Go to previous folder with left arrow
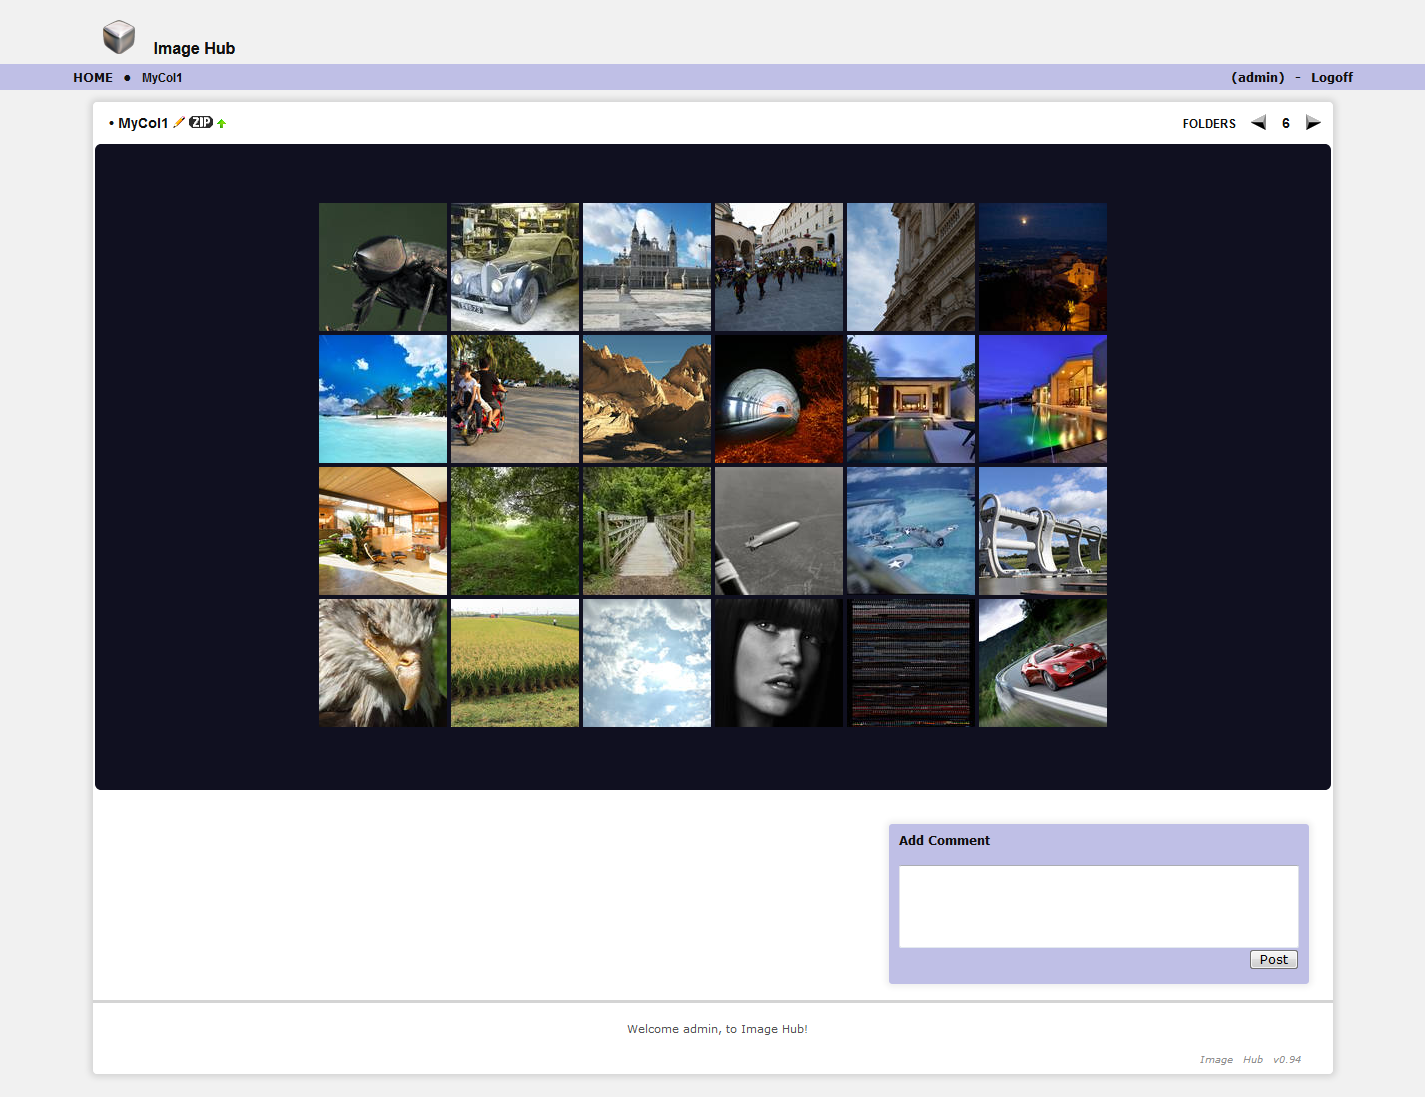The height and width of the screenshot is (1097, 1425). (x=1258, y=123)
